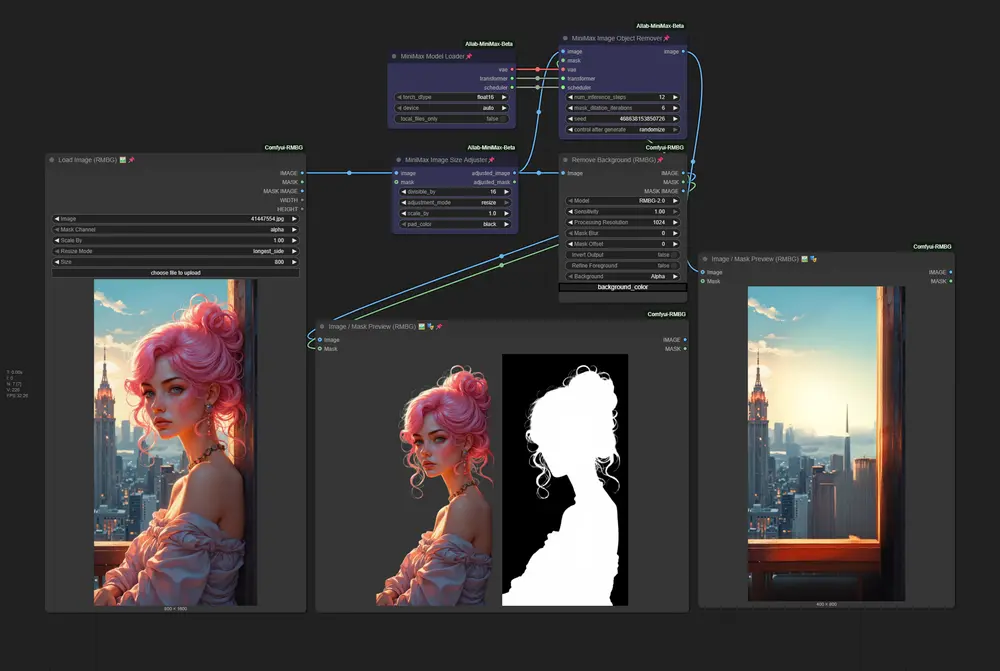Click the AIlab-MiniMax-Beta badge above Model Loader
The image size is (1000, 671).
[490, 44]
